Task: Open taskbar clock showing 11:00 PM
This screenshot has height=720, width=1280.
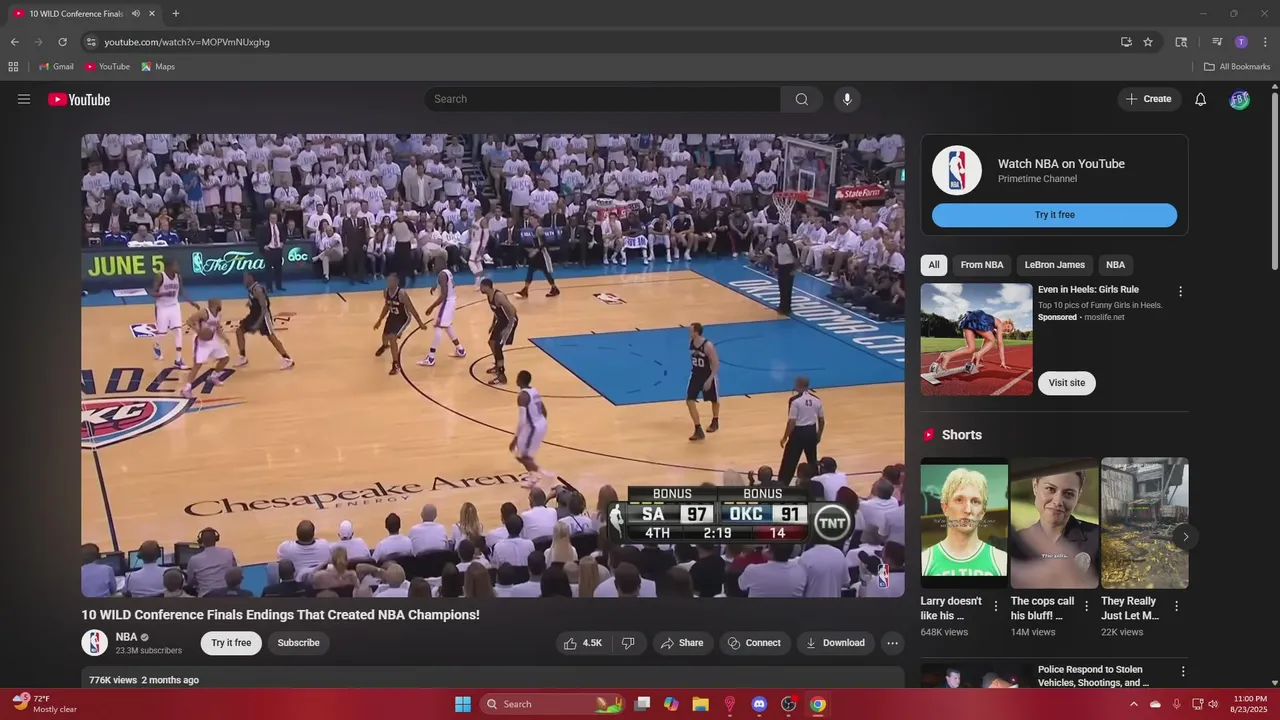Action: pos(1250,704)
